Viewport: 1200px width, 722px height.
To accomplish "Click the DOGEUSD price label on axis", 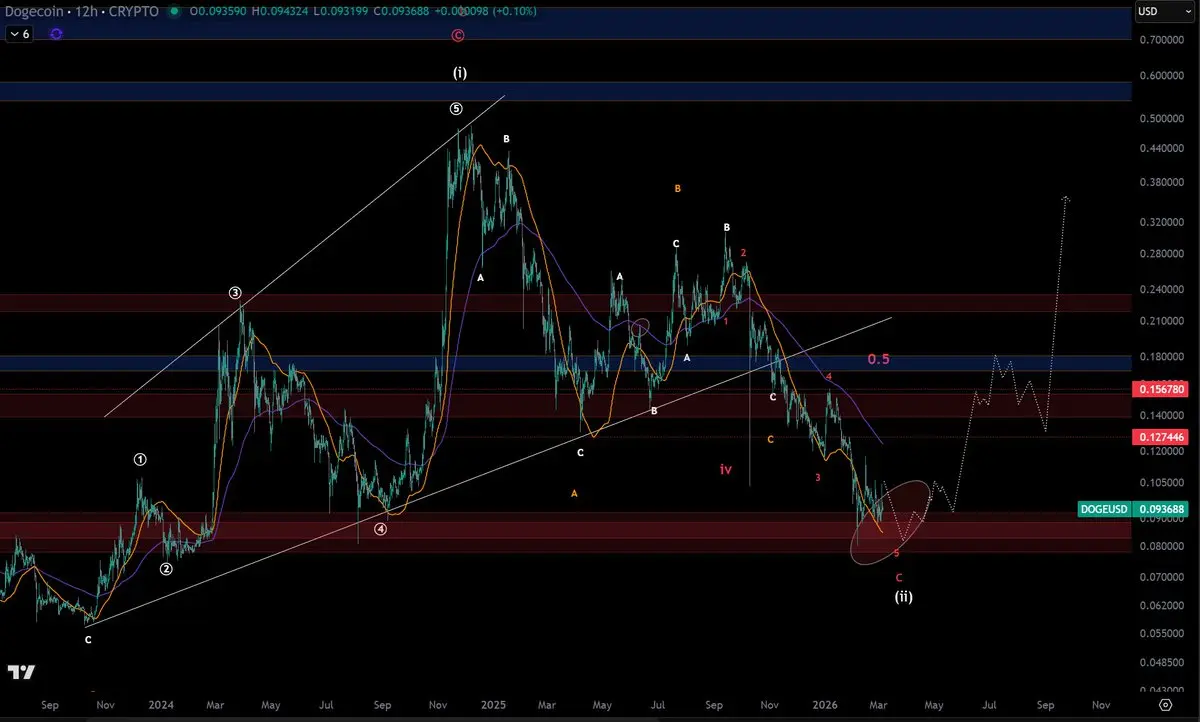I will tap(1104, 509).
